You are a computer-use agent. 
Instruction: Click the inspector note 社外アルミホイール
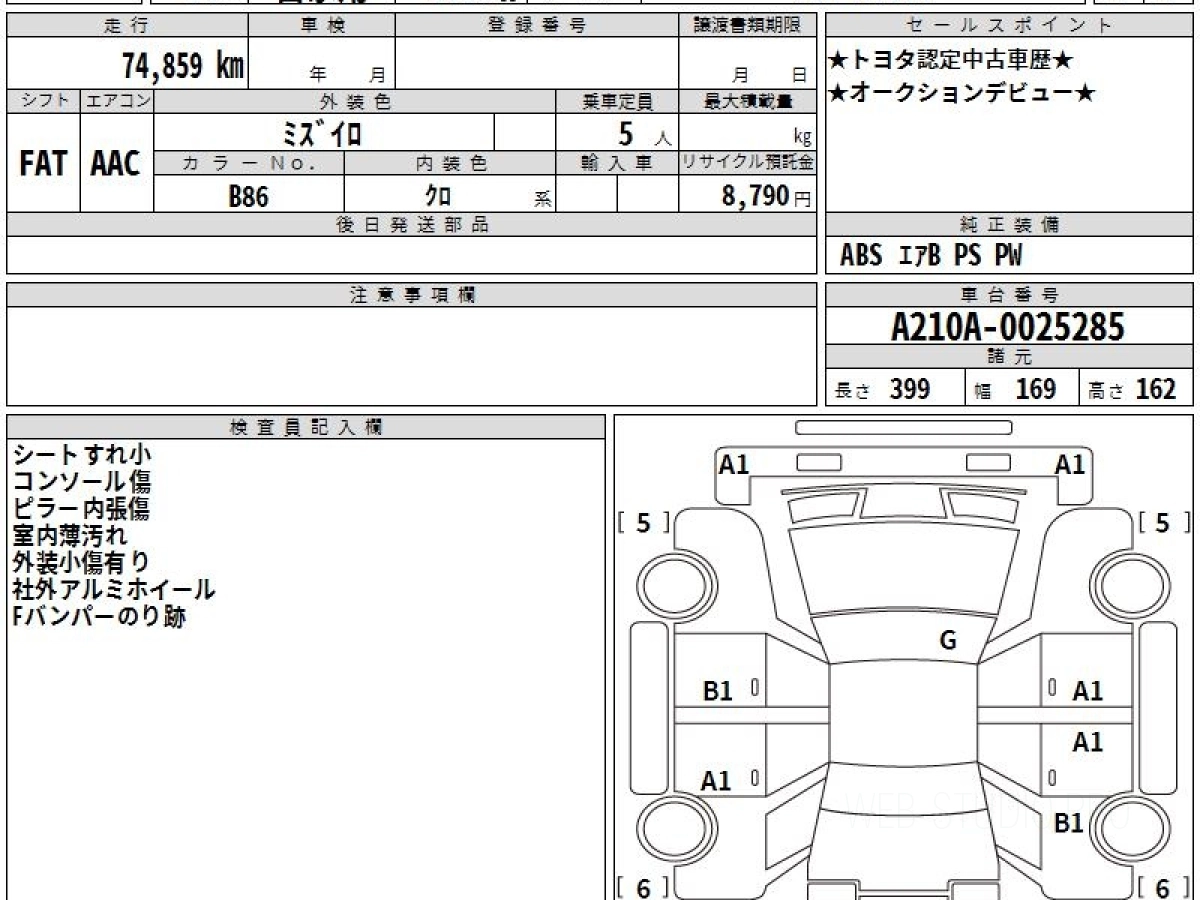pos(114,590)
